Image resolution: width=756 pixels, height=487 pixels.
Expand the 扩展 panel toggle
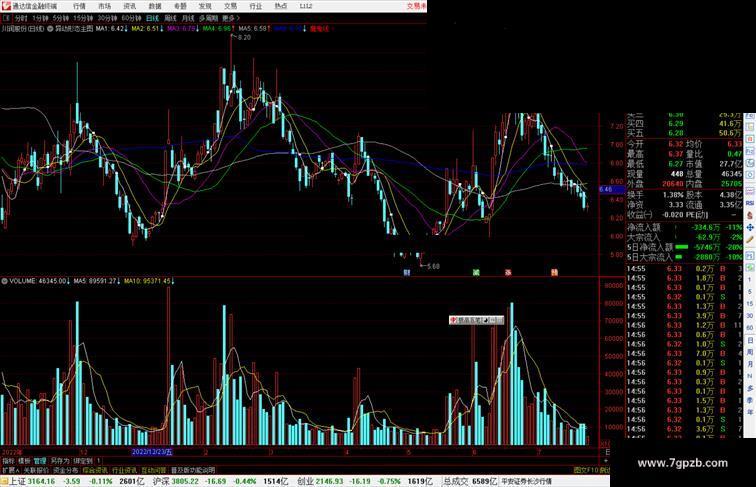10,470
